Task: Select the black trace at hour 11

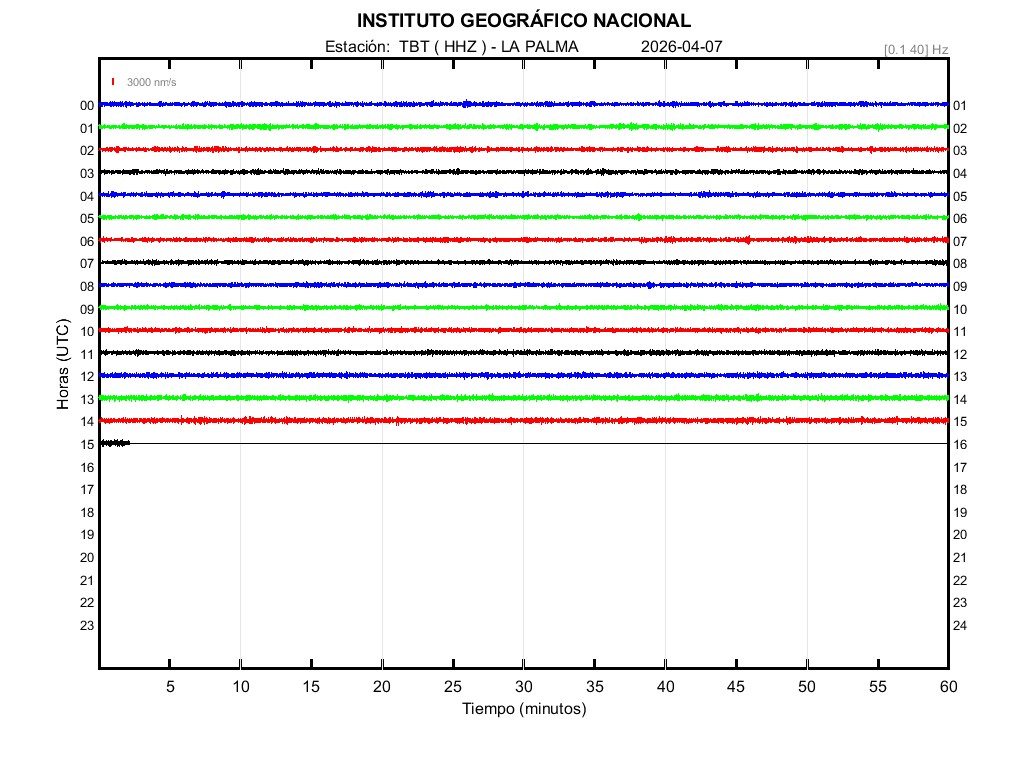Action: point(523,352)
